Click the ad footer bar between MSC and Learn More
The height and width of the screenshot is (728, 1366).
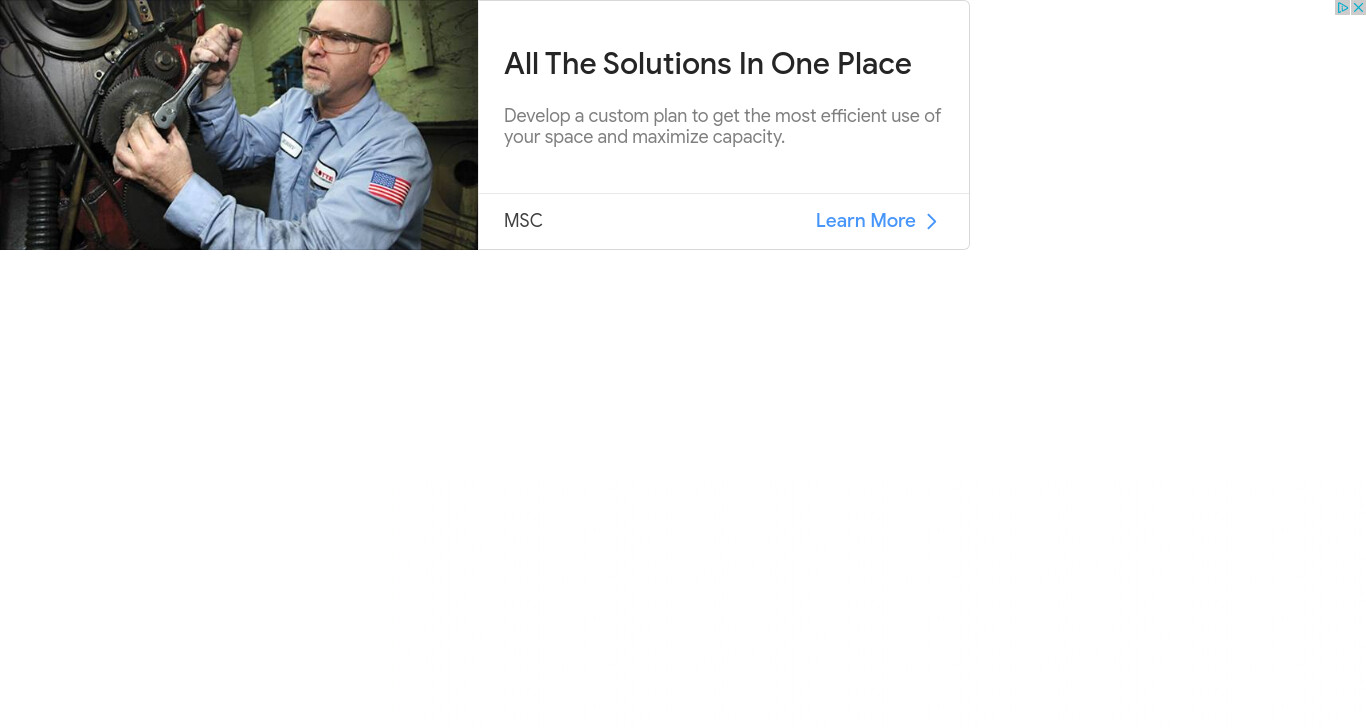(680, 221)
